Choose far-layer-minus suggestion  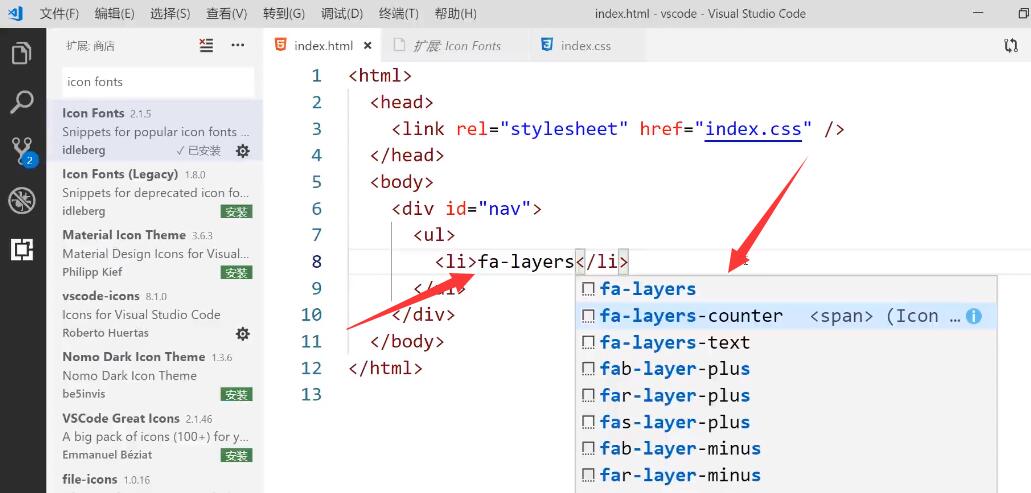coord(786,475)
